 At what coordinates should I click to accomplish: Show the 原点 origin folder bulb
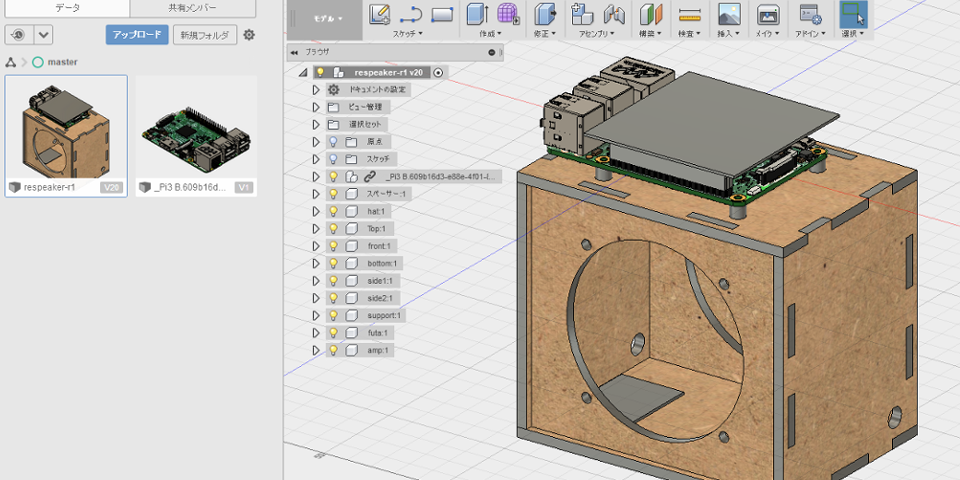coord(334,142)
